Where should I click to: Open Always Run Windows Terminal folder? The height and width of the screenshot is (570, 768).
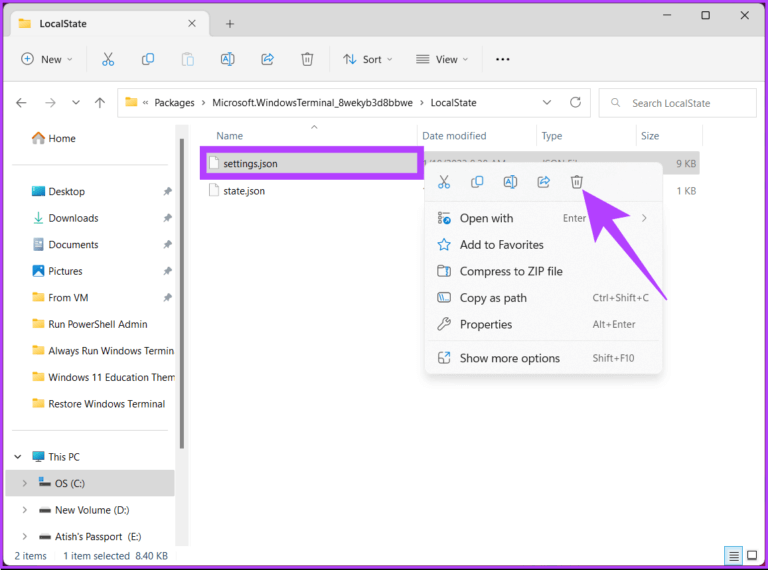click(103, 351)
